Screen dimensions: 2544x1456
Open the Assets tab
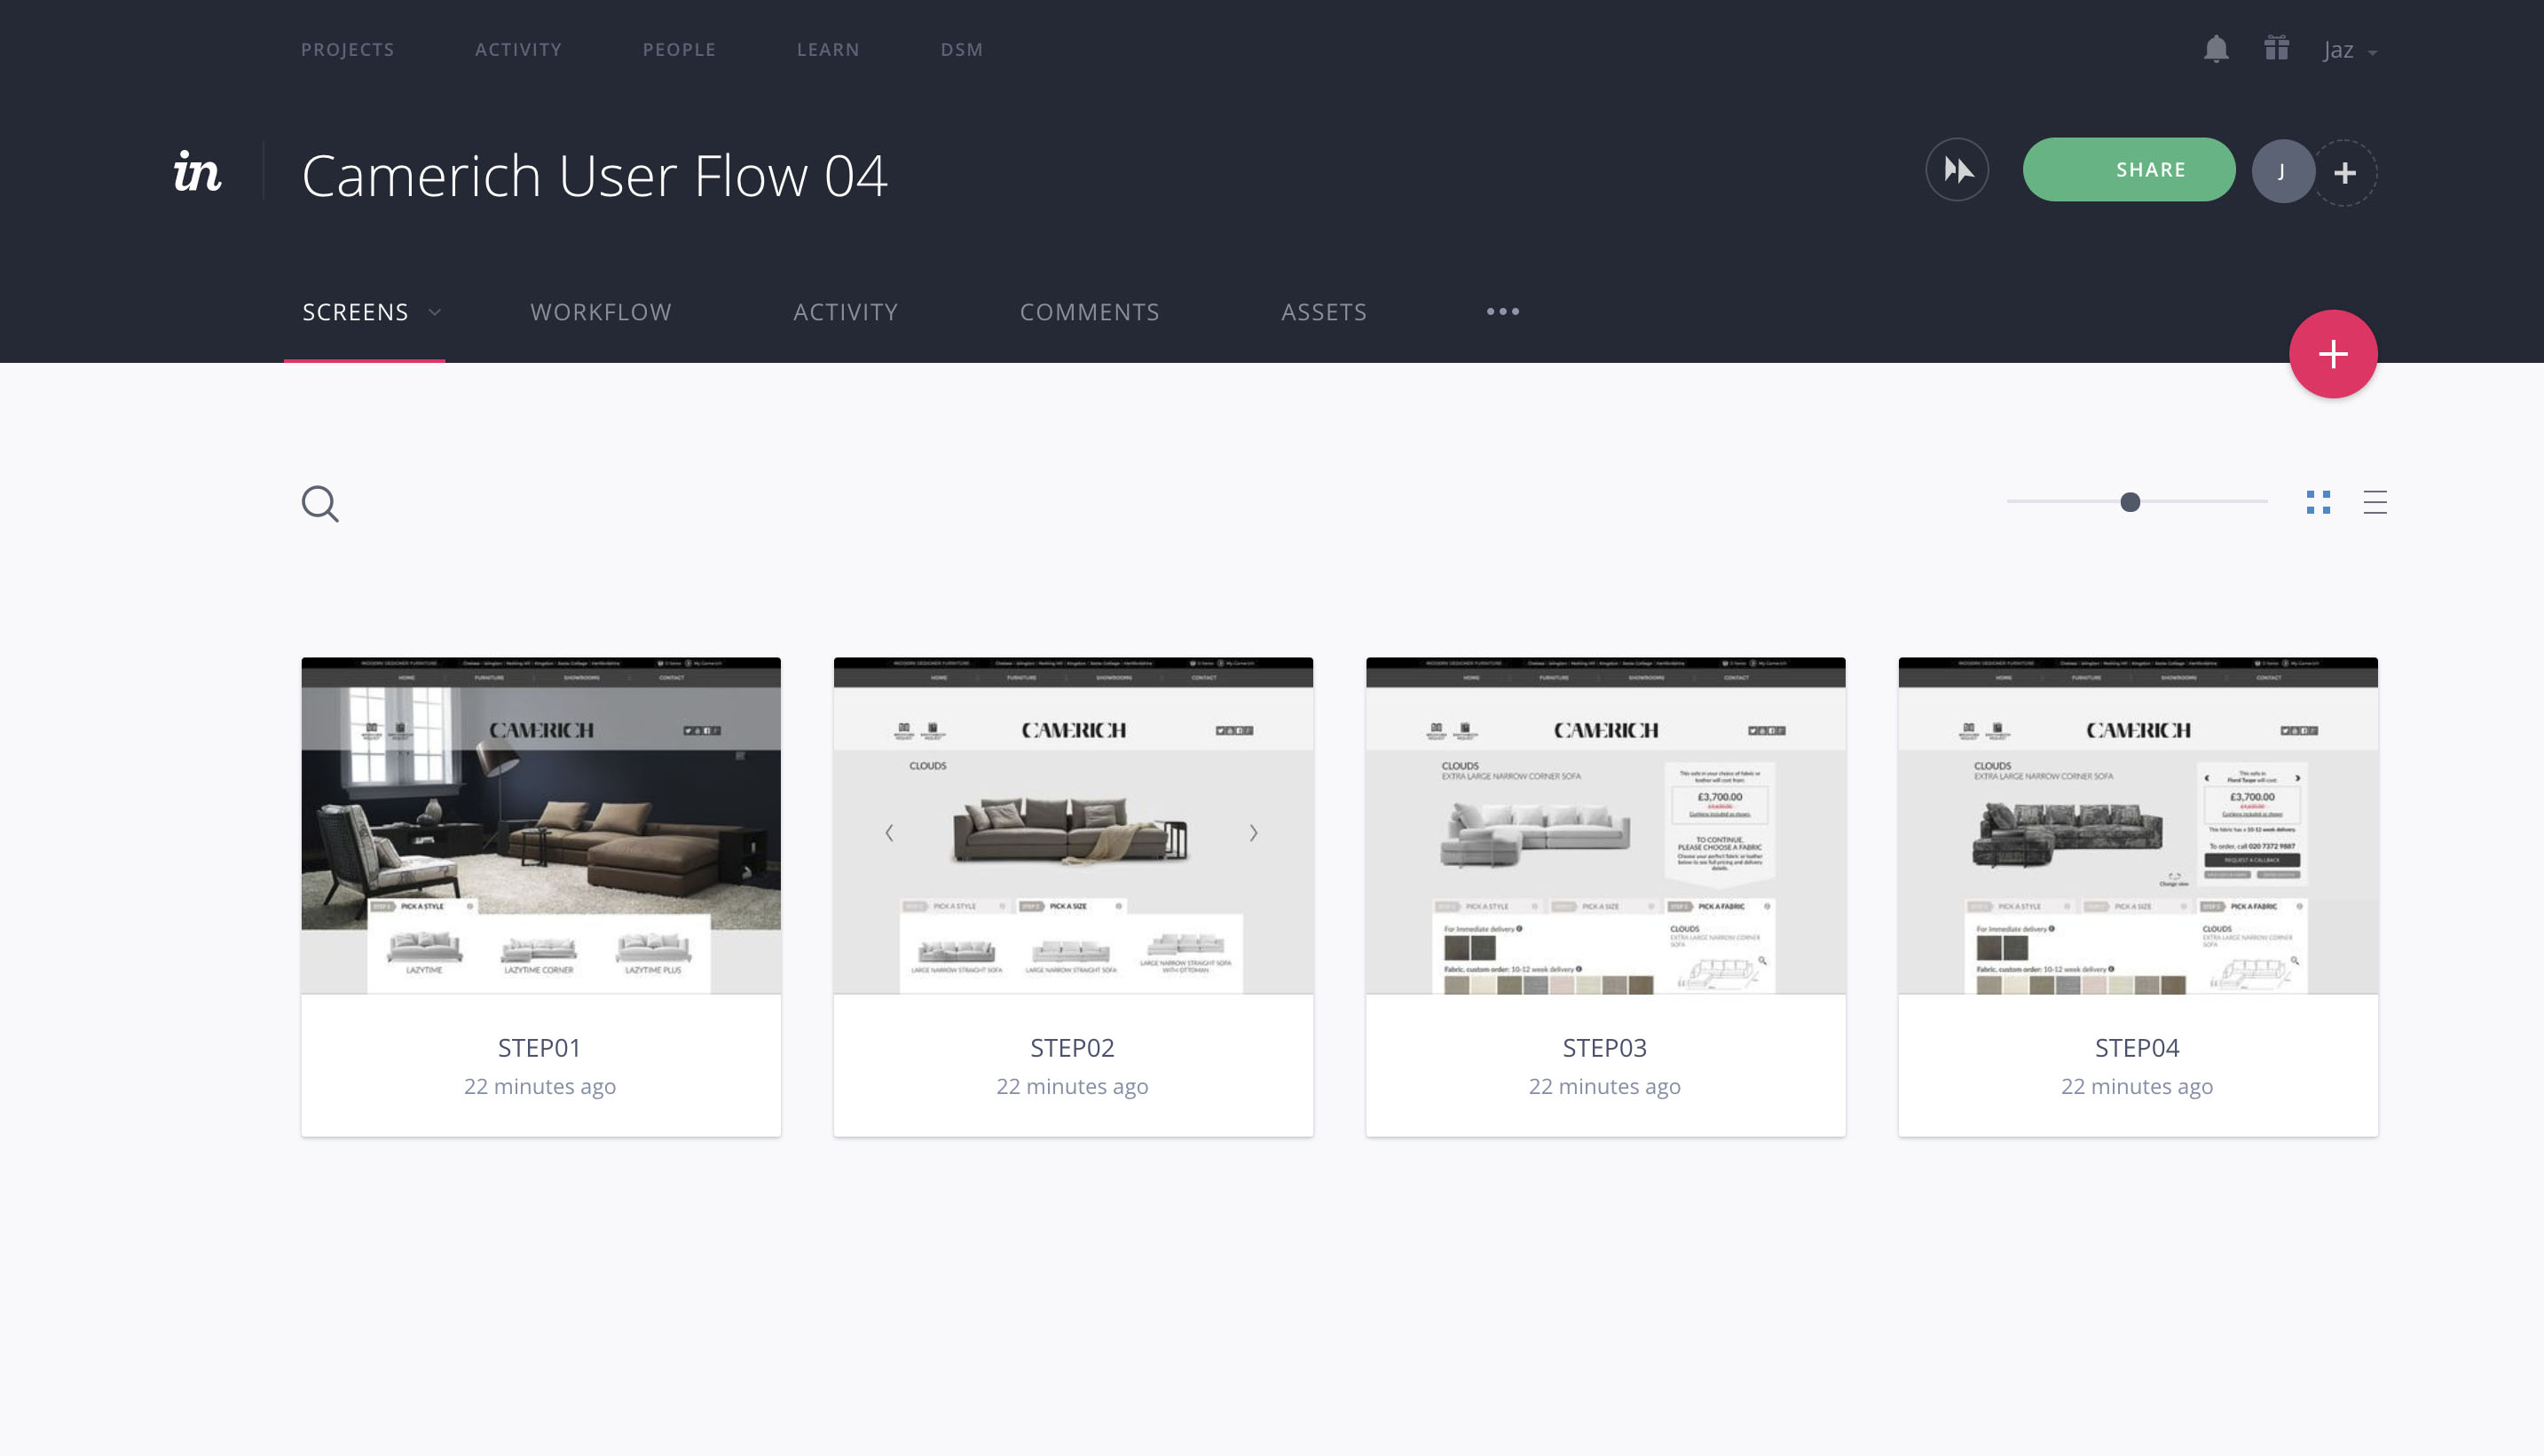click(x=1323, y=312)
